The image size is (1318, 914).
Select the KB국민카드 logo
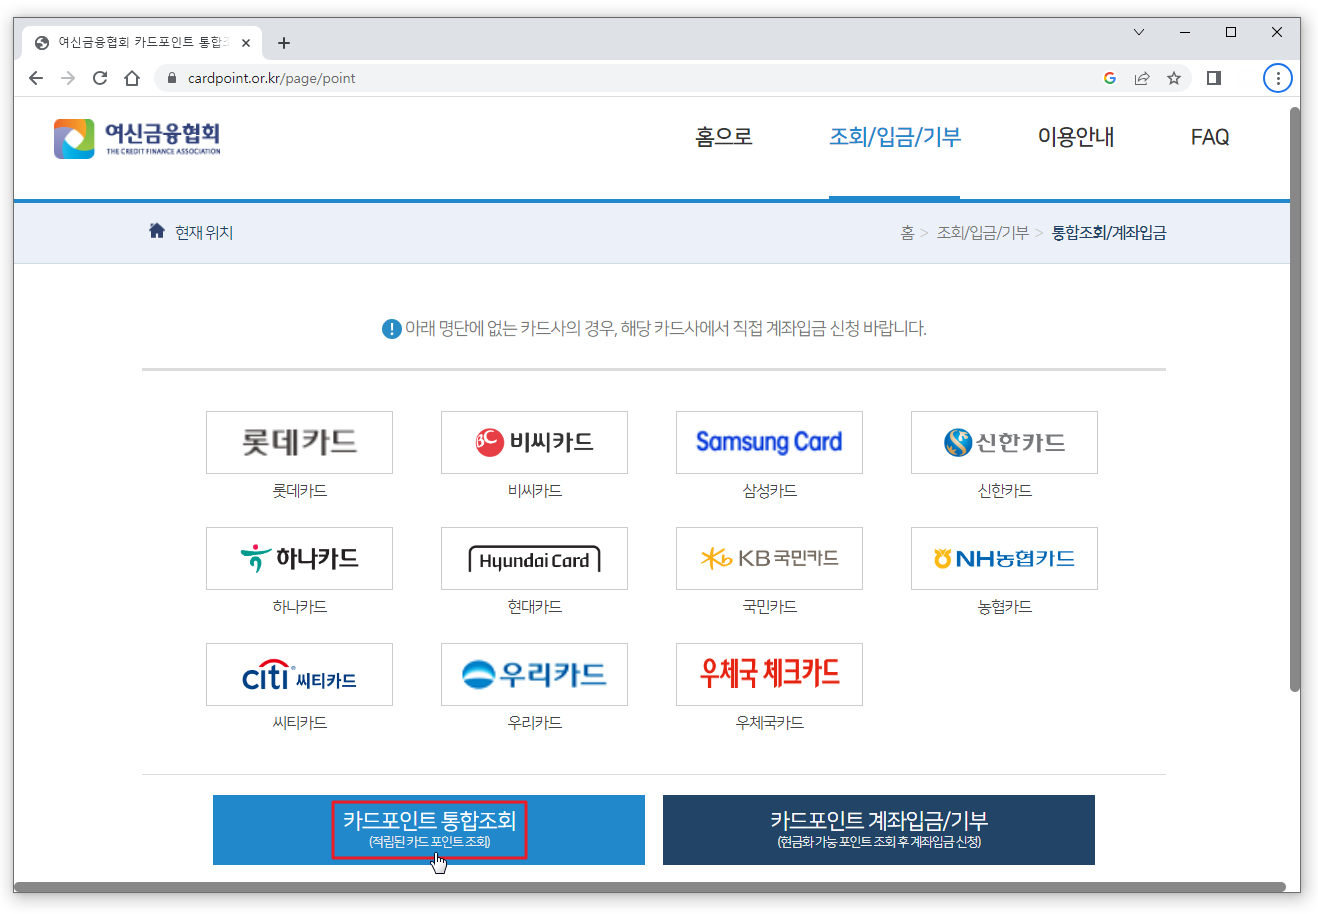[769, 558]
